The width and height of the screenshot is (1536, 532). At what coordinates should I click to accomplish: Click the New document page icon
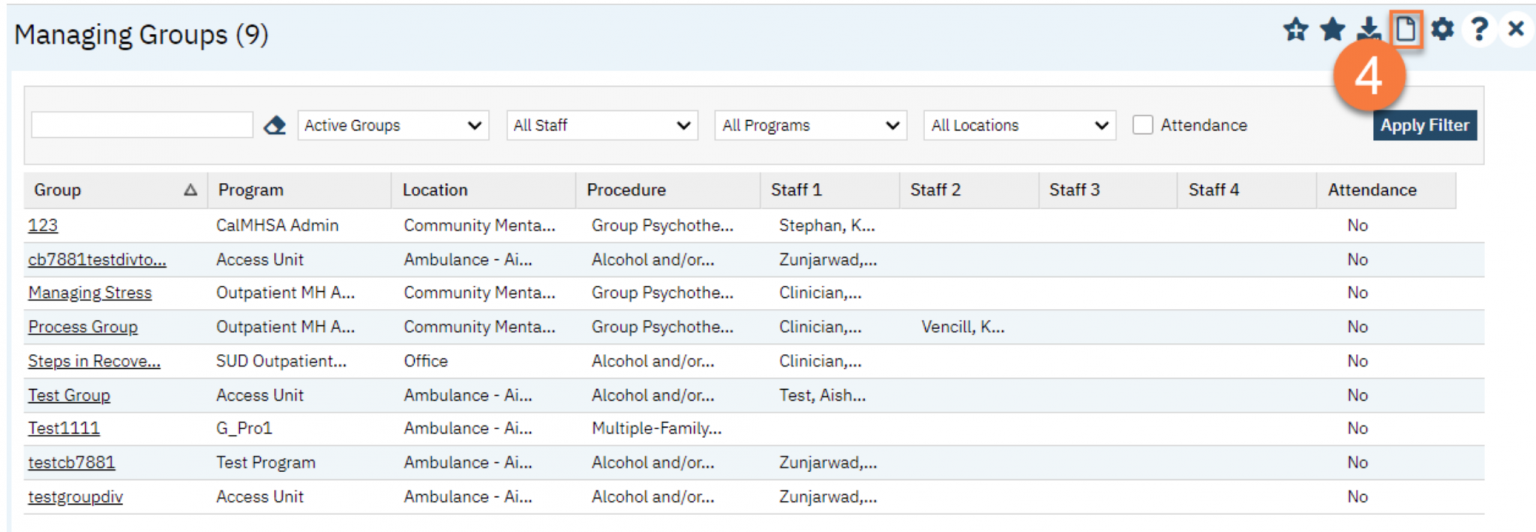[1406, 30]
